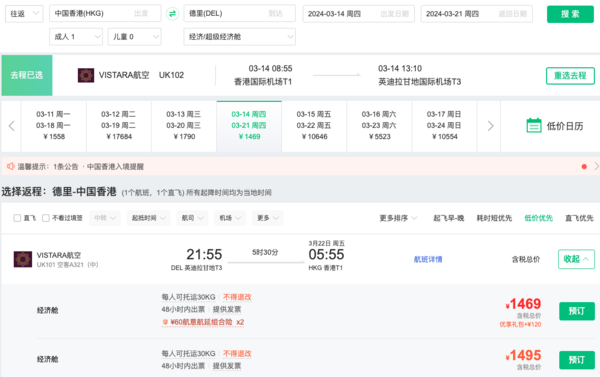Select date tab 03-14 周四 ¥1469
The width and height of the screenshot is (600, 377).
249,126
